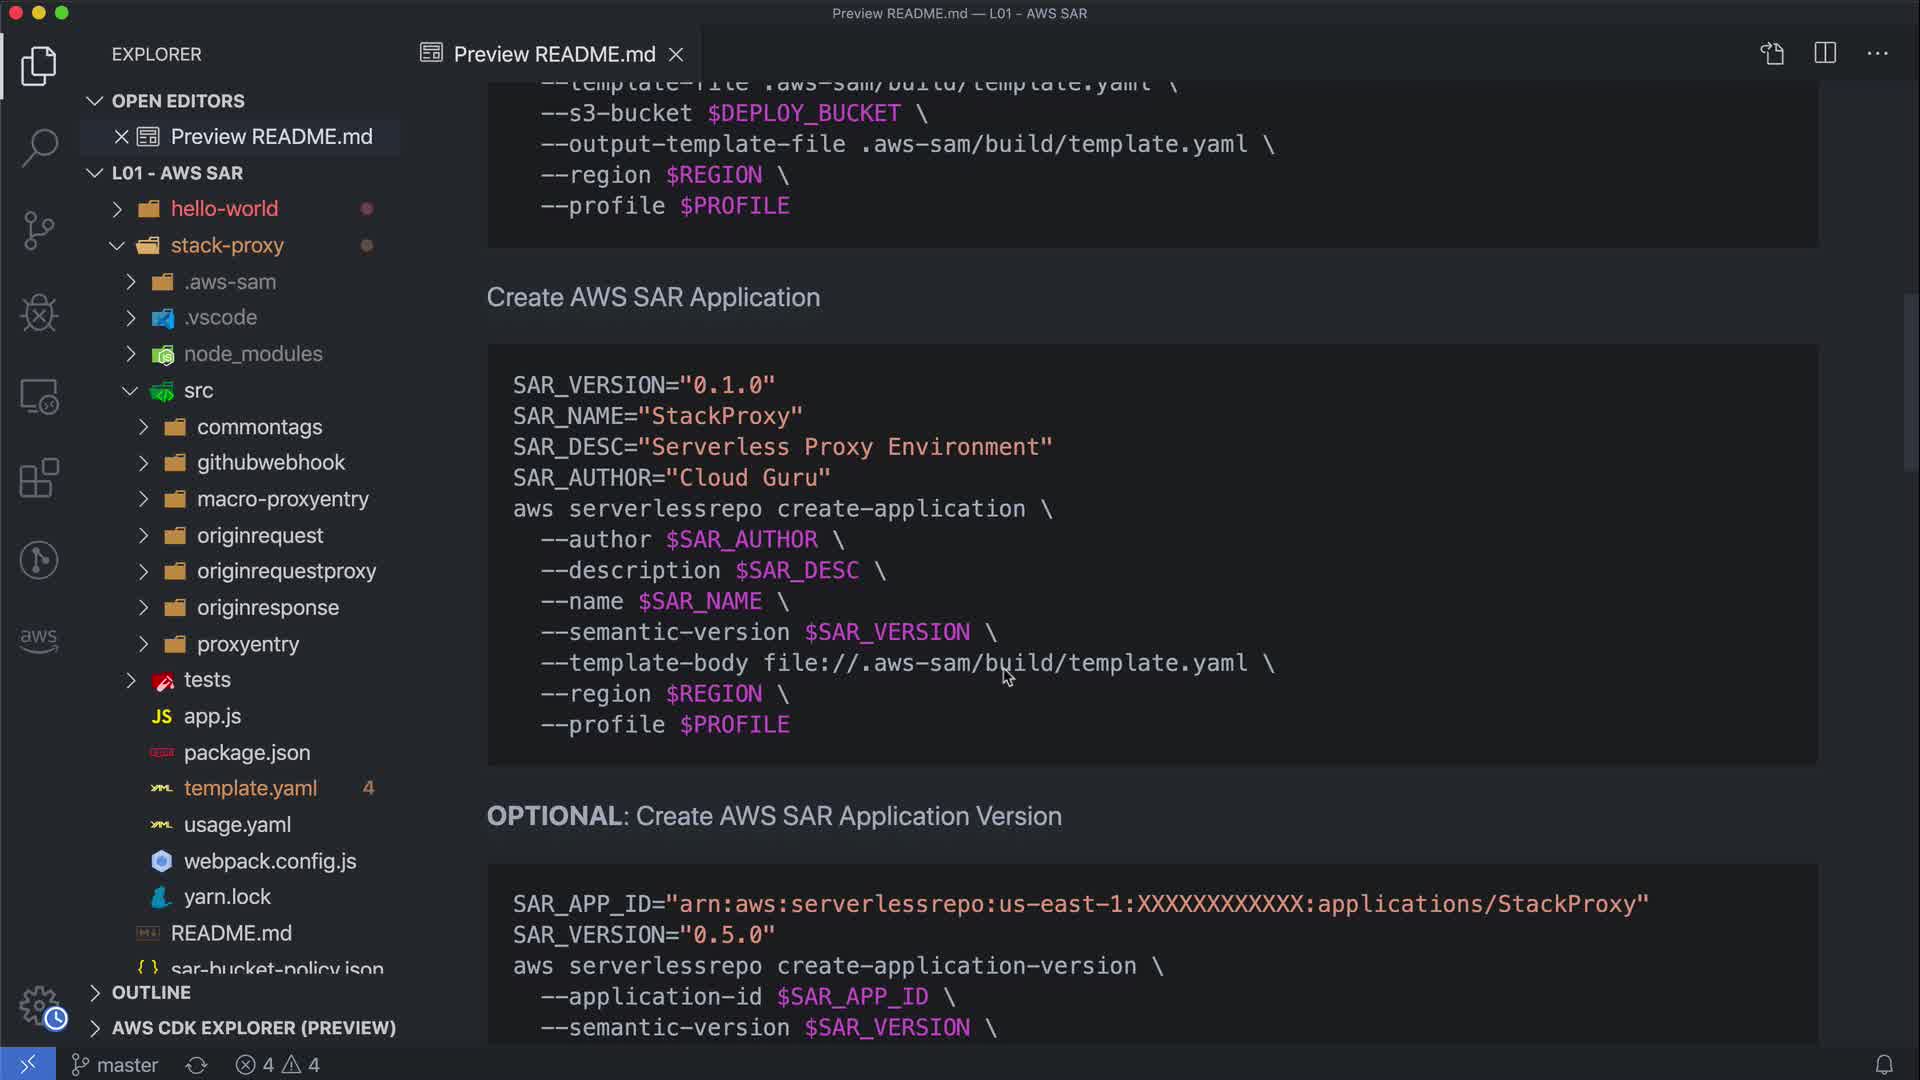This screenshot has height=1080, width=1920.
Task: Open the Extensions view
Action: pos(39,478)
